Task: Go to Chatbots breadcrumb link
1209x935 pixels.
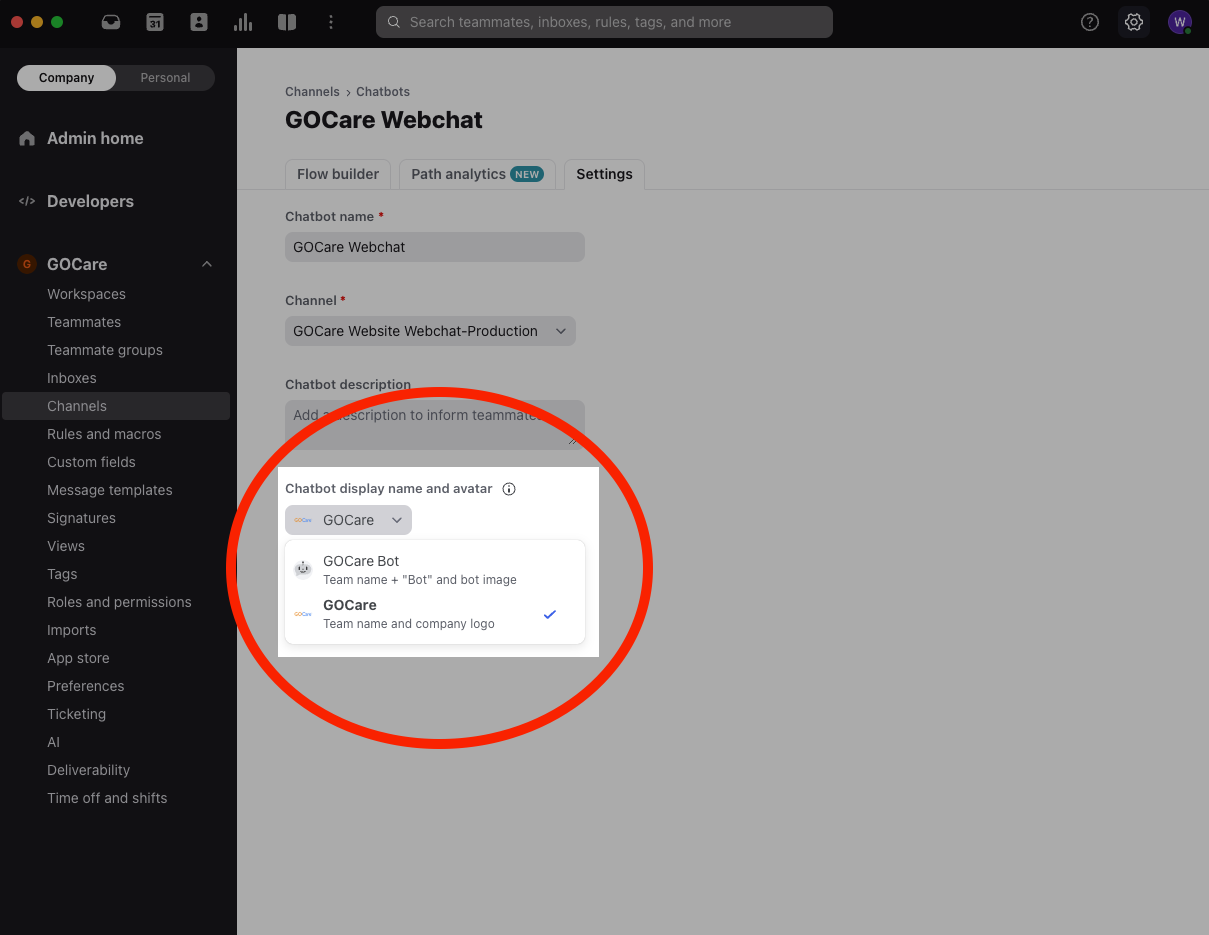Action: click(383, 92)
